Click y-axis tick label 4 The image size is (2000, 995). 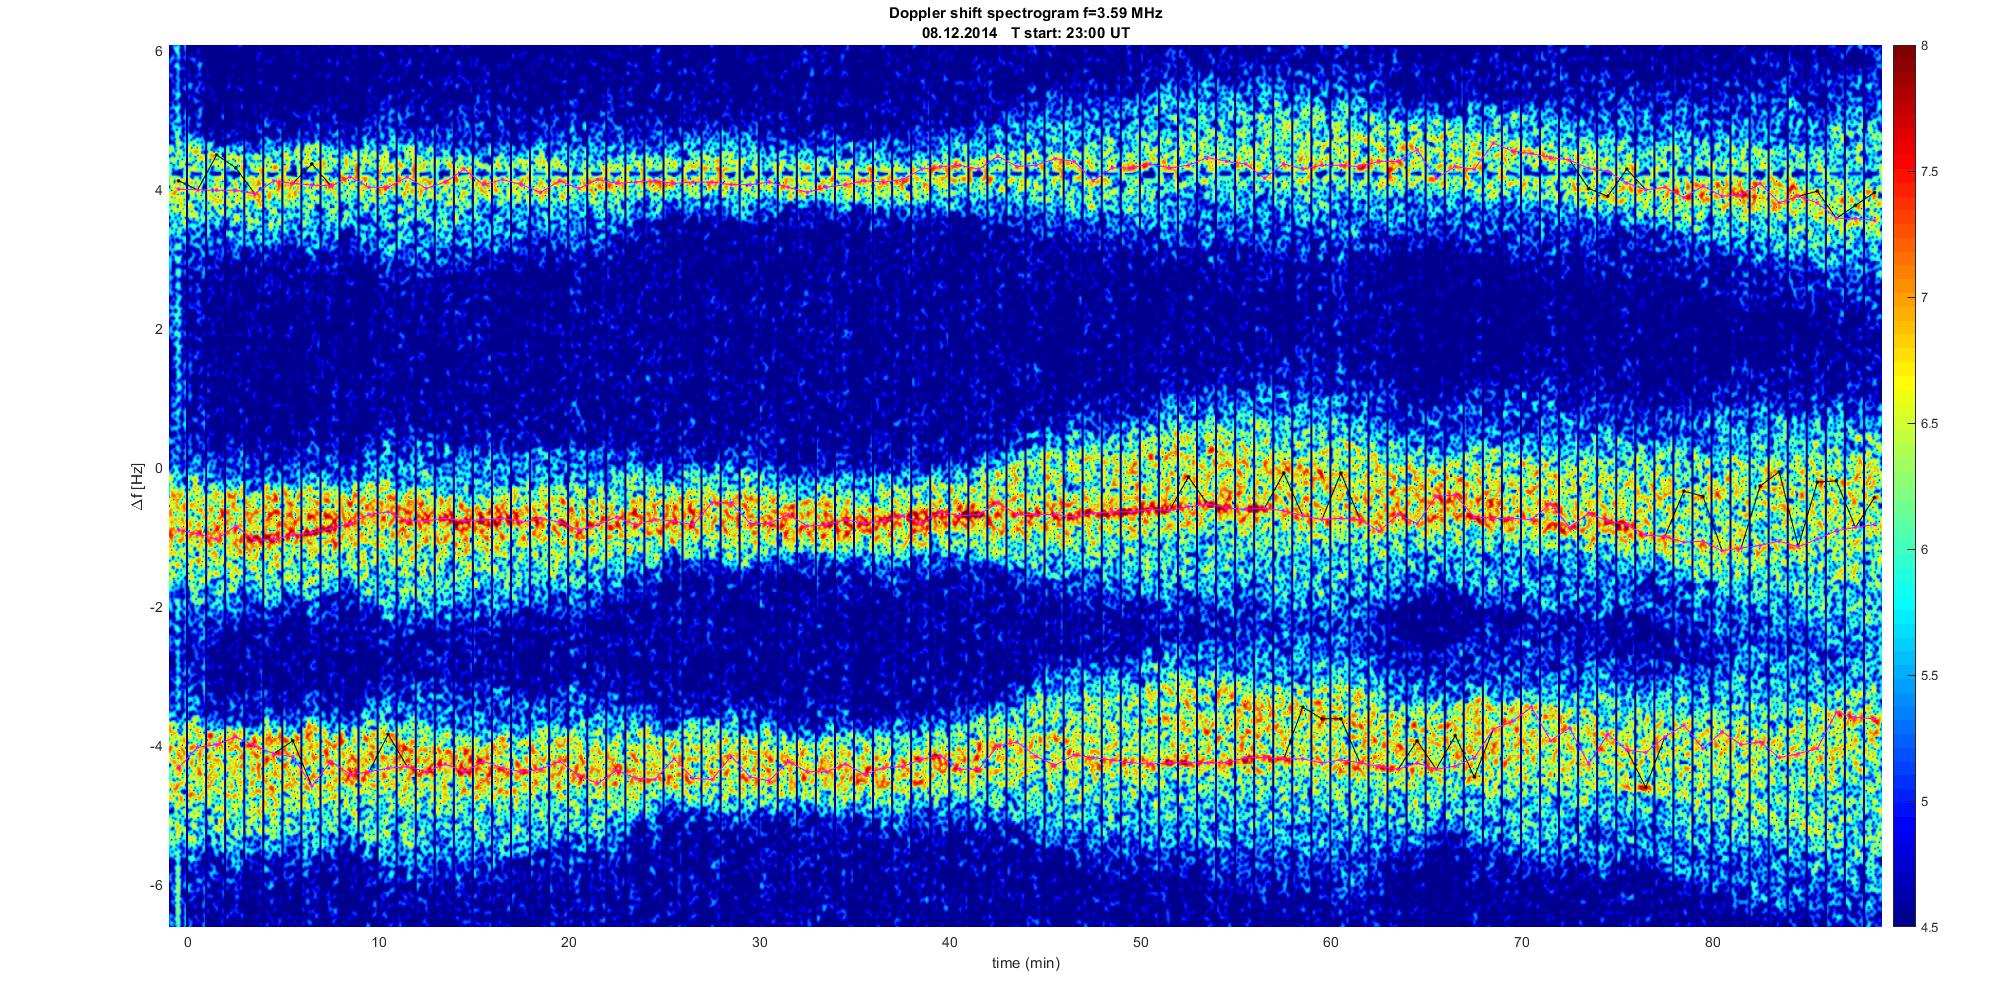click(159, 190)
